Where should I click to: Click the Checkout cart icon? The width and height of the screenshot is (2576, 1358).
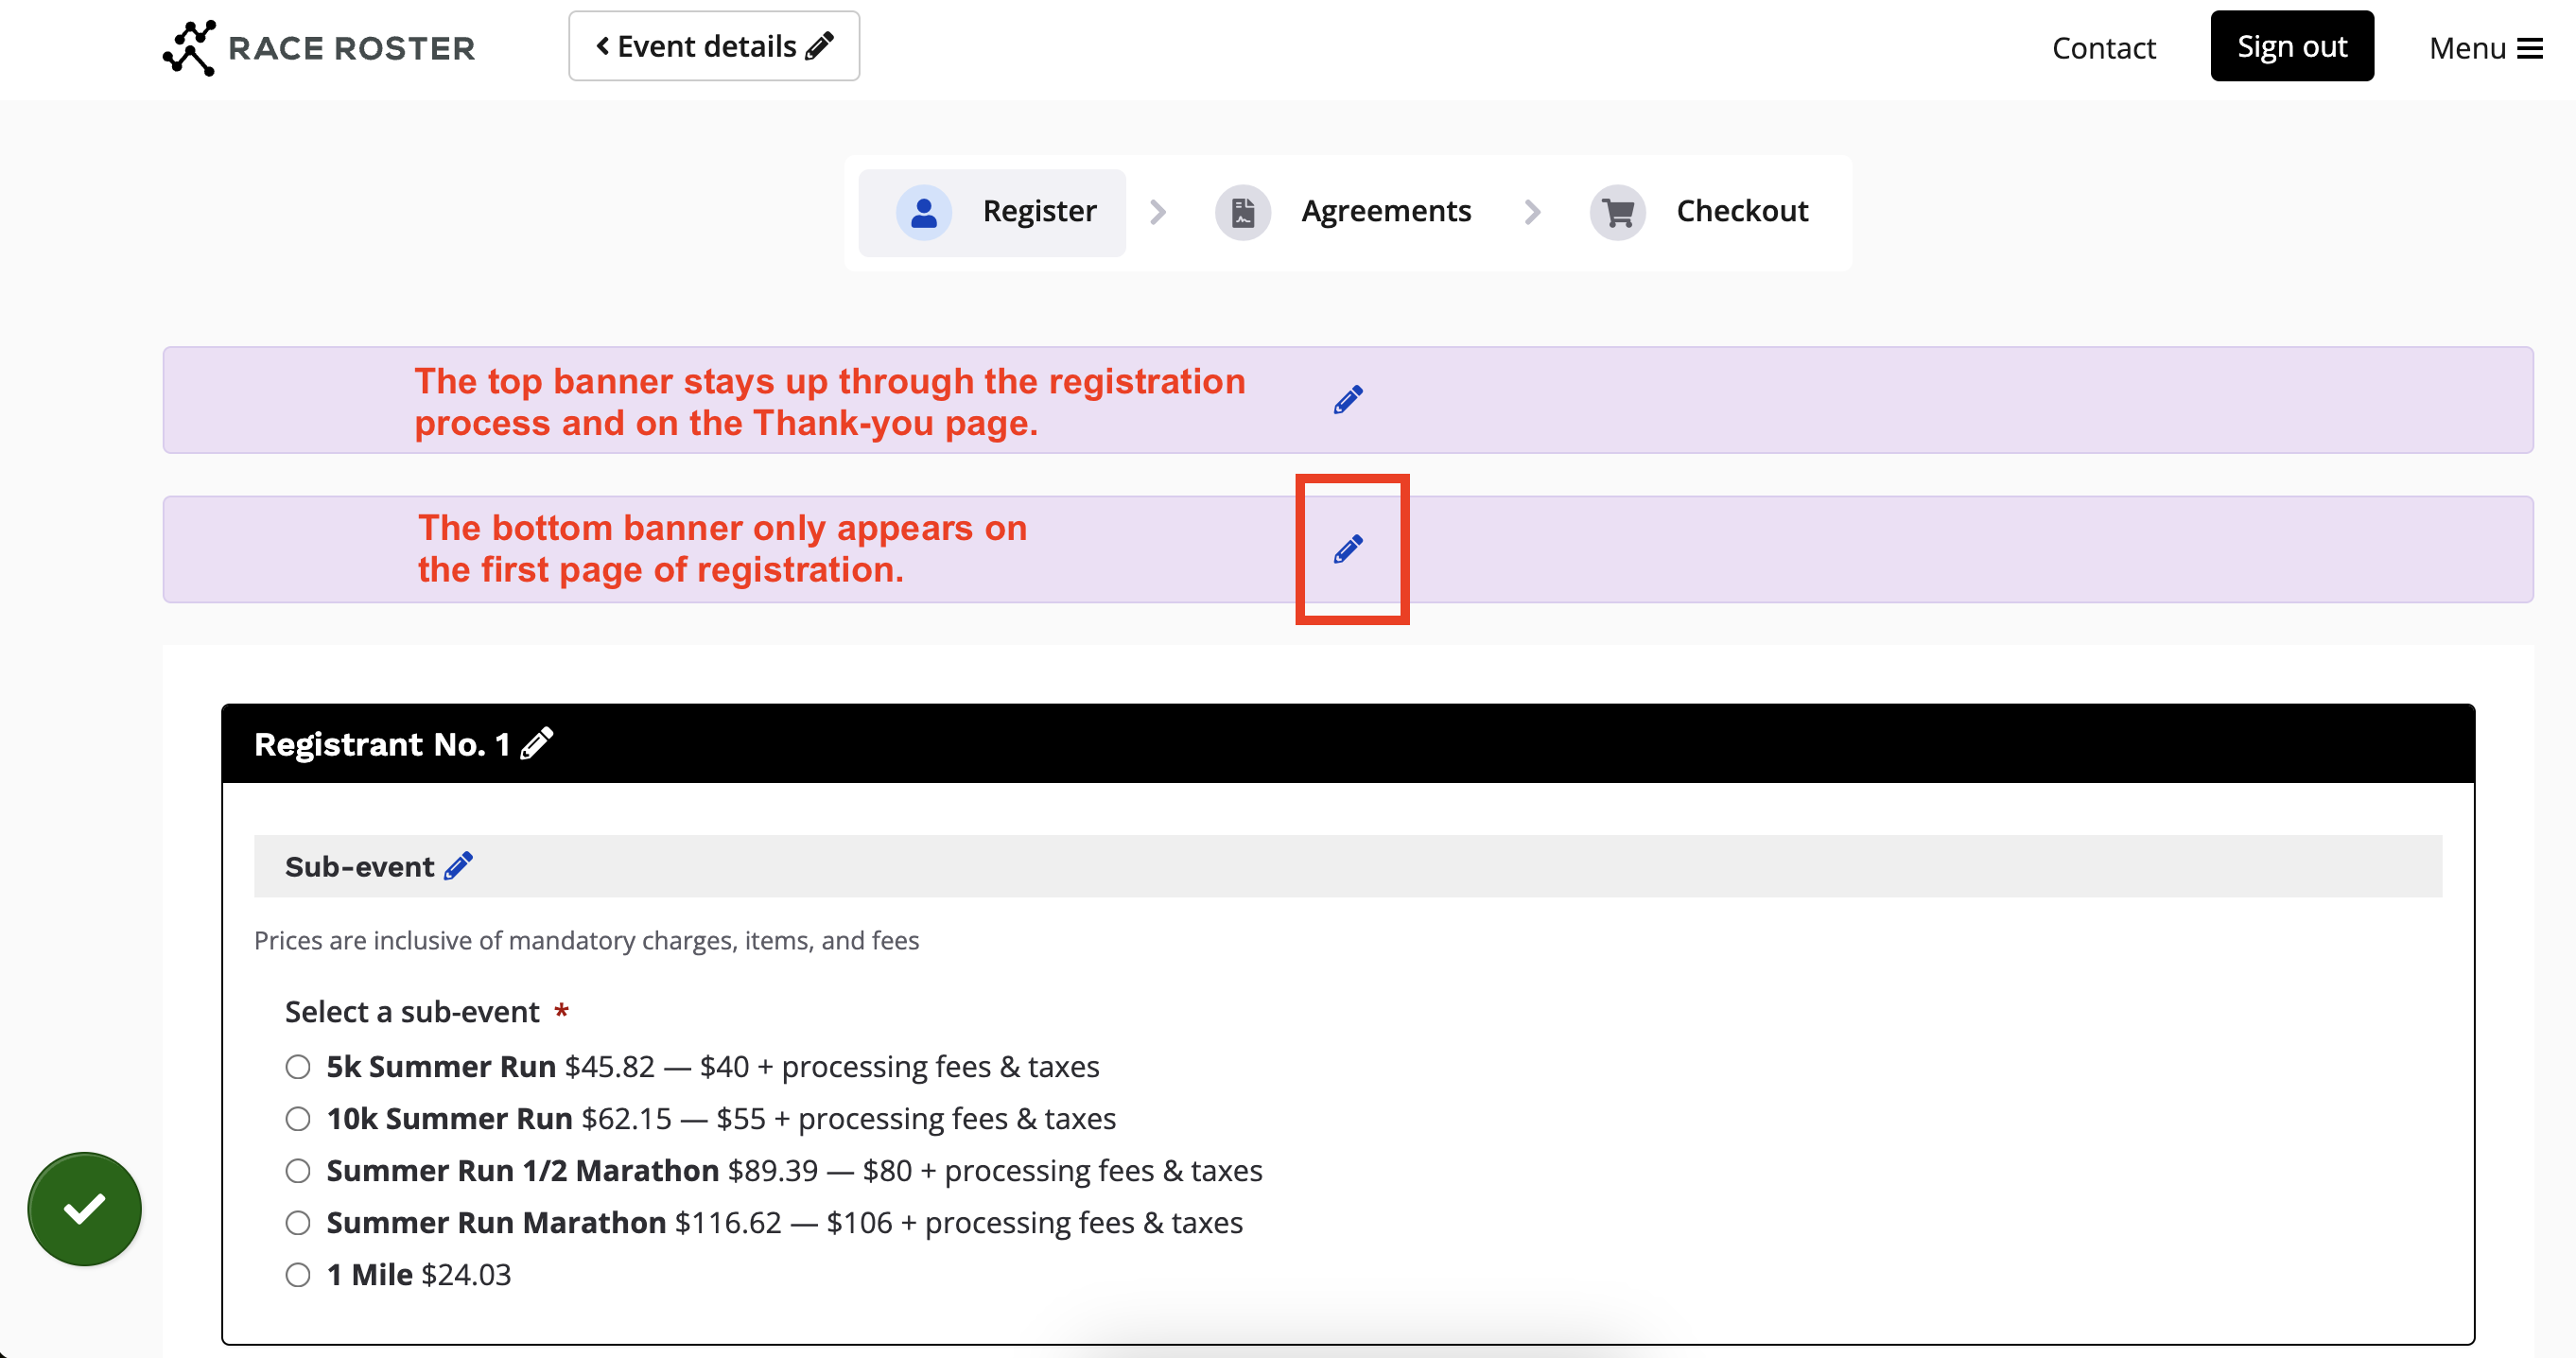(1617, 212)
